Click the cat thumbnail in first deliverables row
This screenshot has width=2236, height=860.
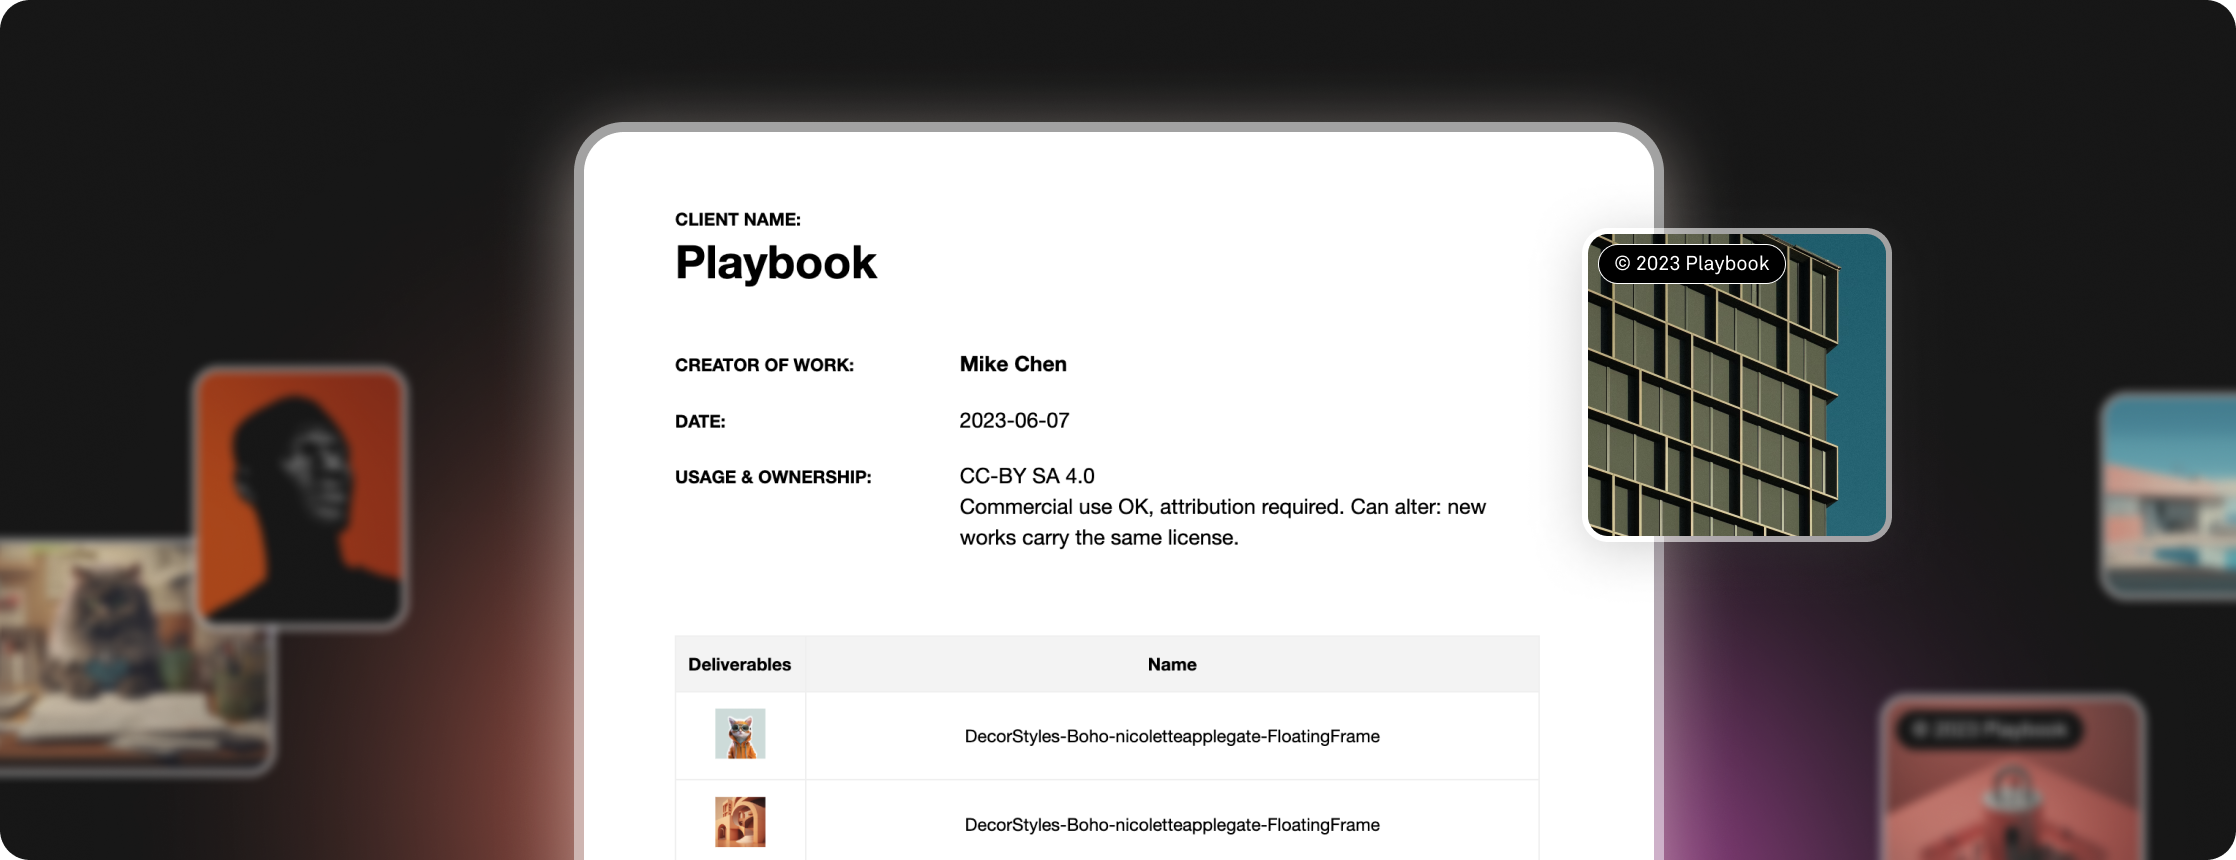click(x=740, y=734)
